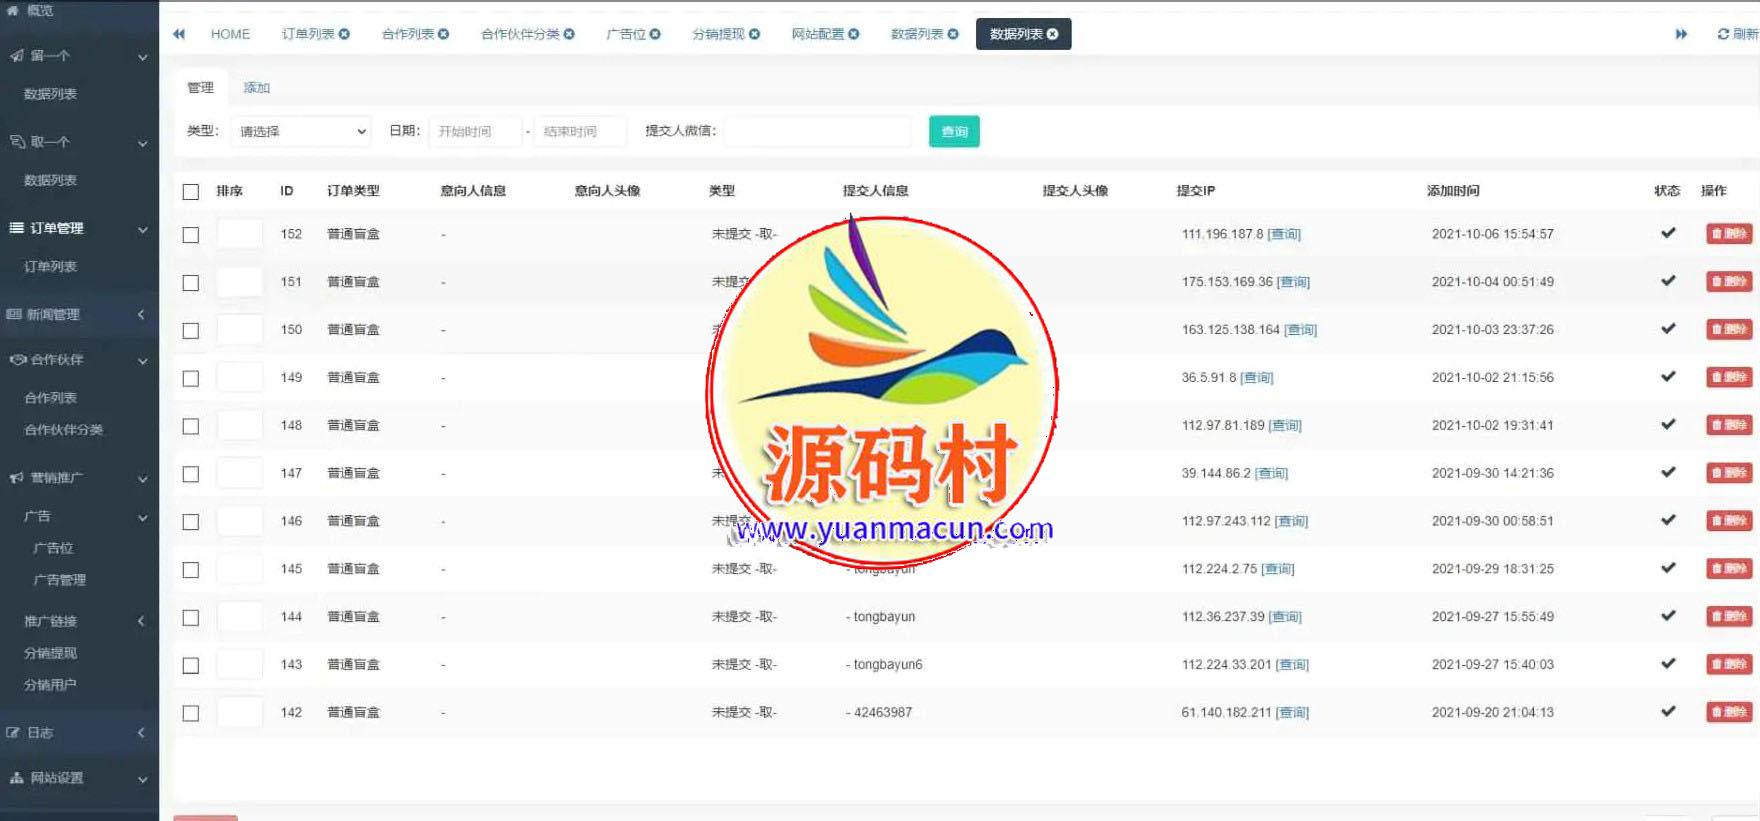1760x821 pixels.
Task: Toggle the select-all checkbox in table header
Action: (191, 192)
